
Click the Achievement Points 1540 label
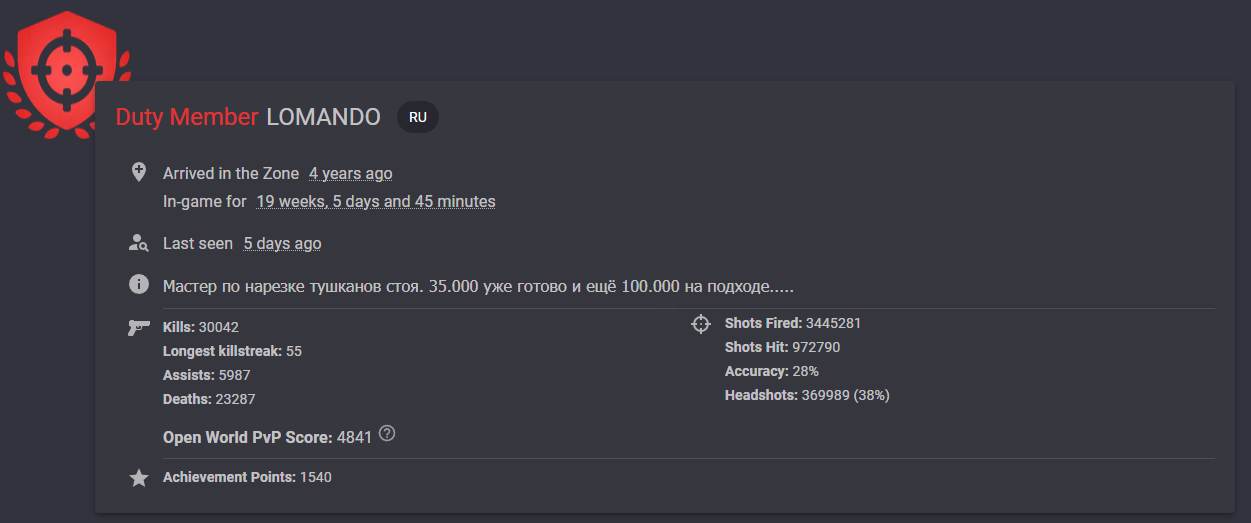[x=247, y=477]
